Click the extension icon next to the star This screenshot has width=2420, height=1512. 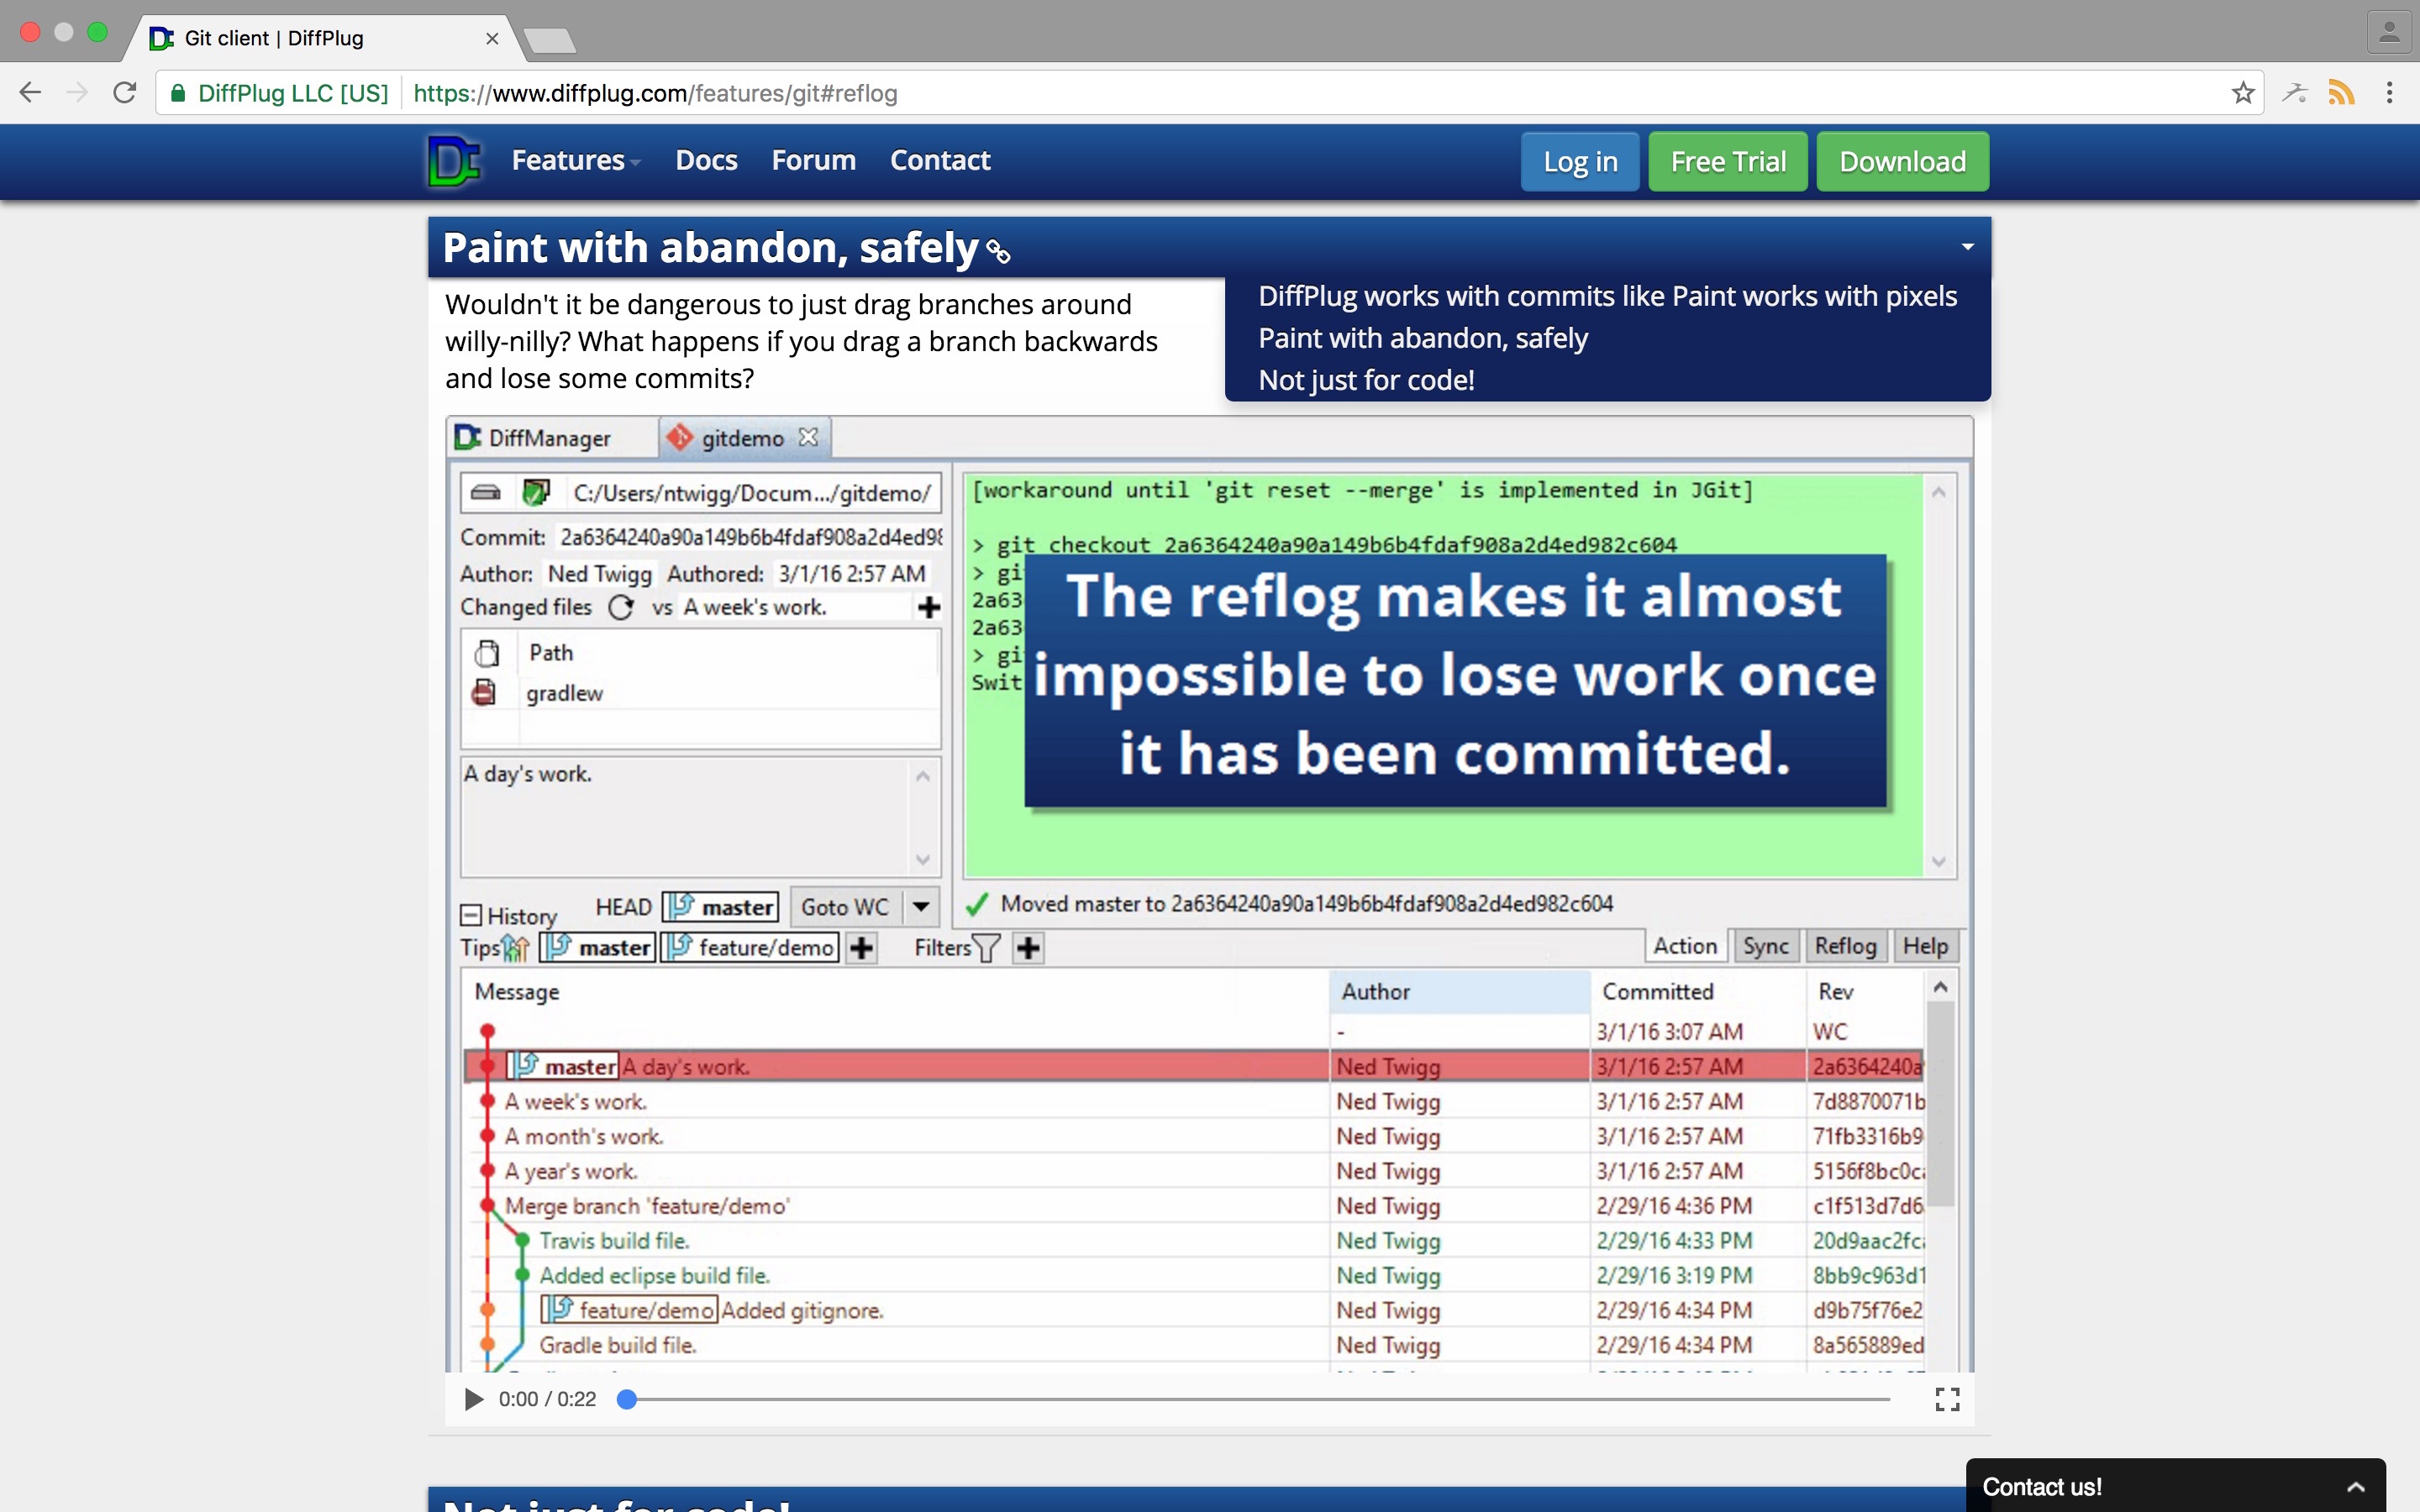click(x=2294, y=93)
